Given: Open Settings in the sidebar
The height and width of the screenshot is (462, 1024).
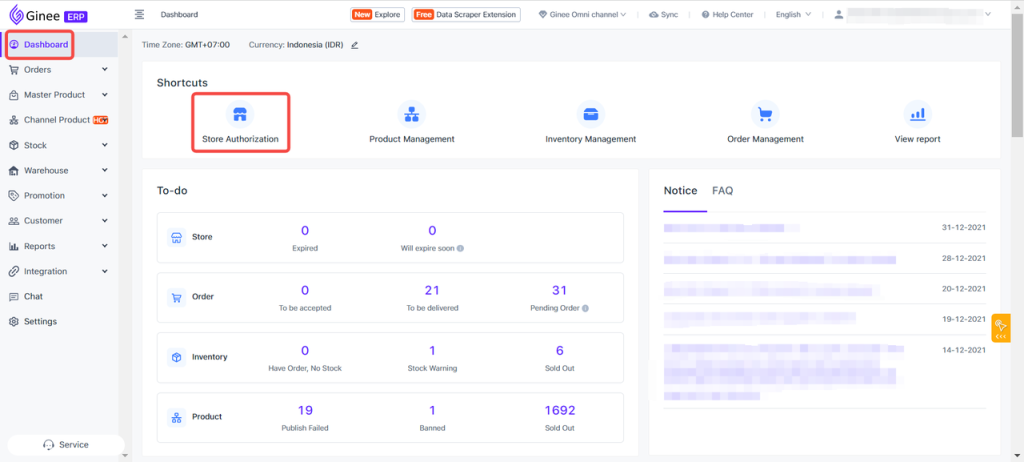Looking at the screenshot, I should (40, 321).
